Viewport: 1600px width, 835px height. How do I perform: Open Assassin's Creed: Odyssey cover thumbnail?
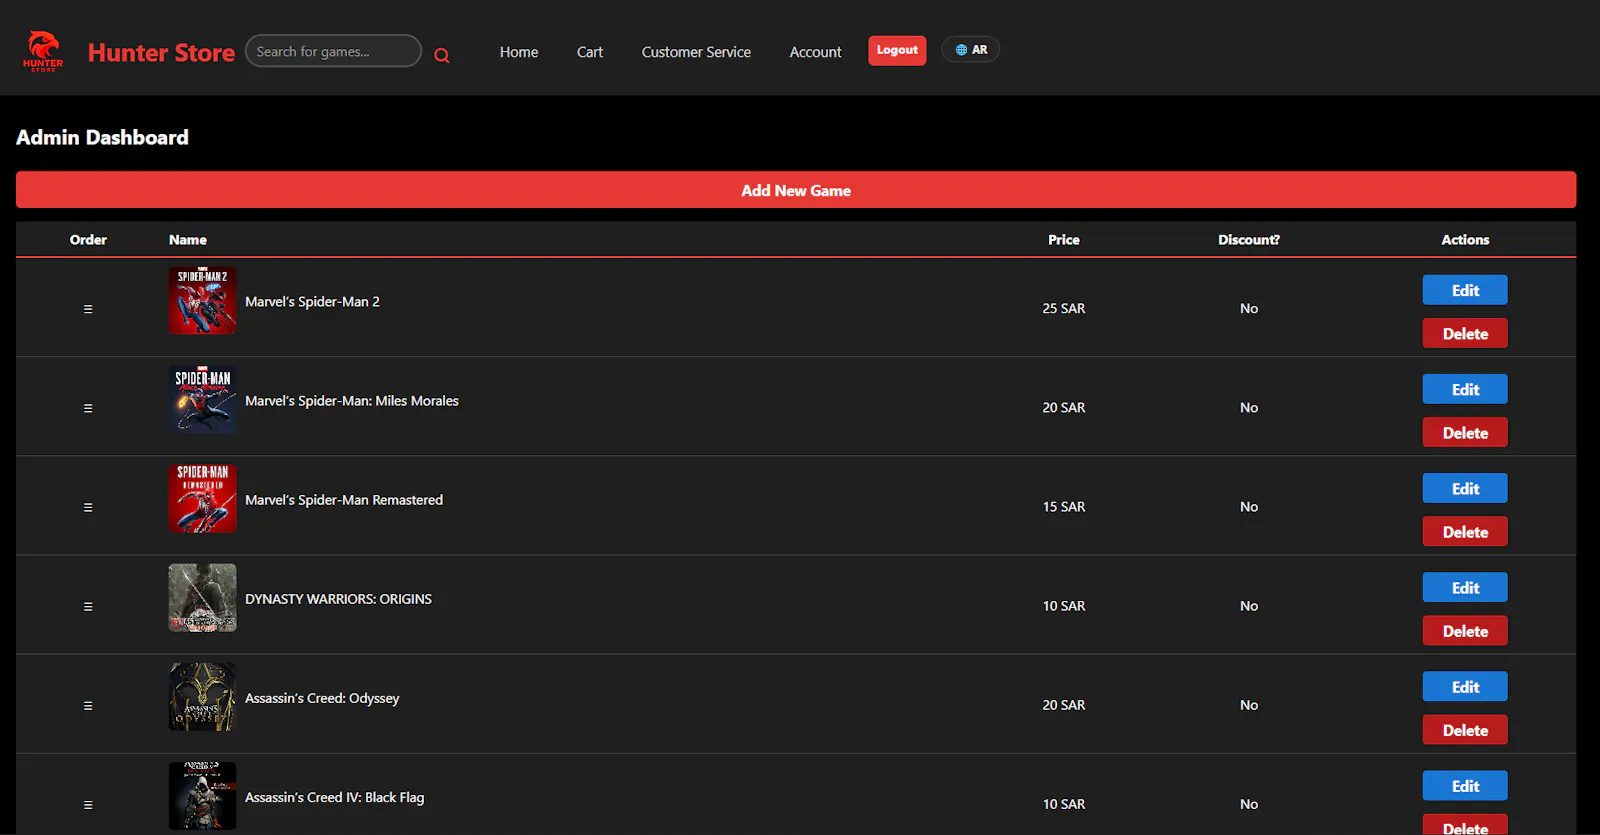[203, 696]
